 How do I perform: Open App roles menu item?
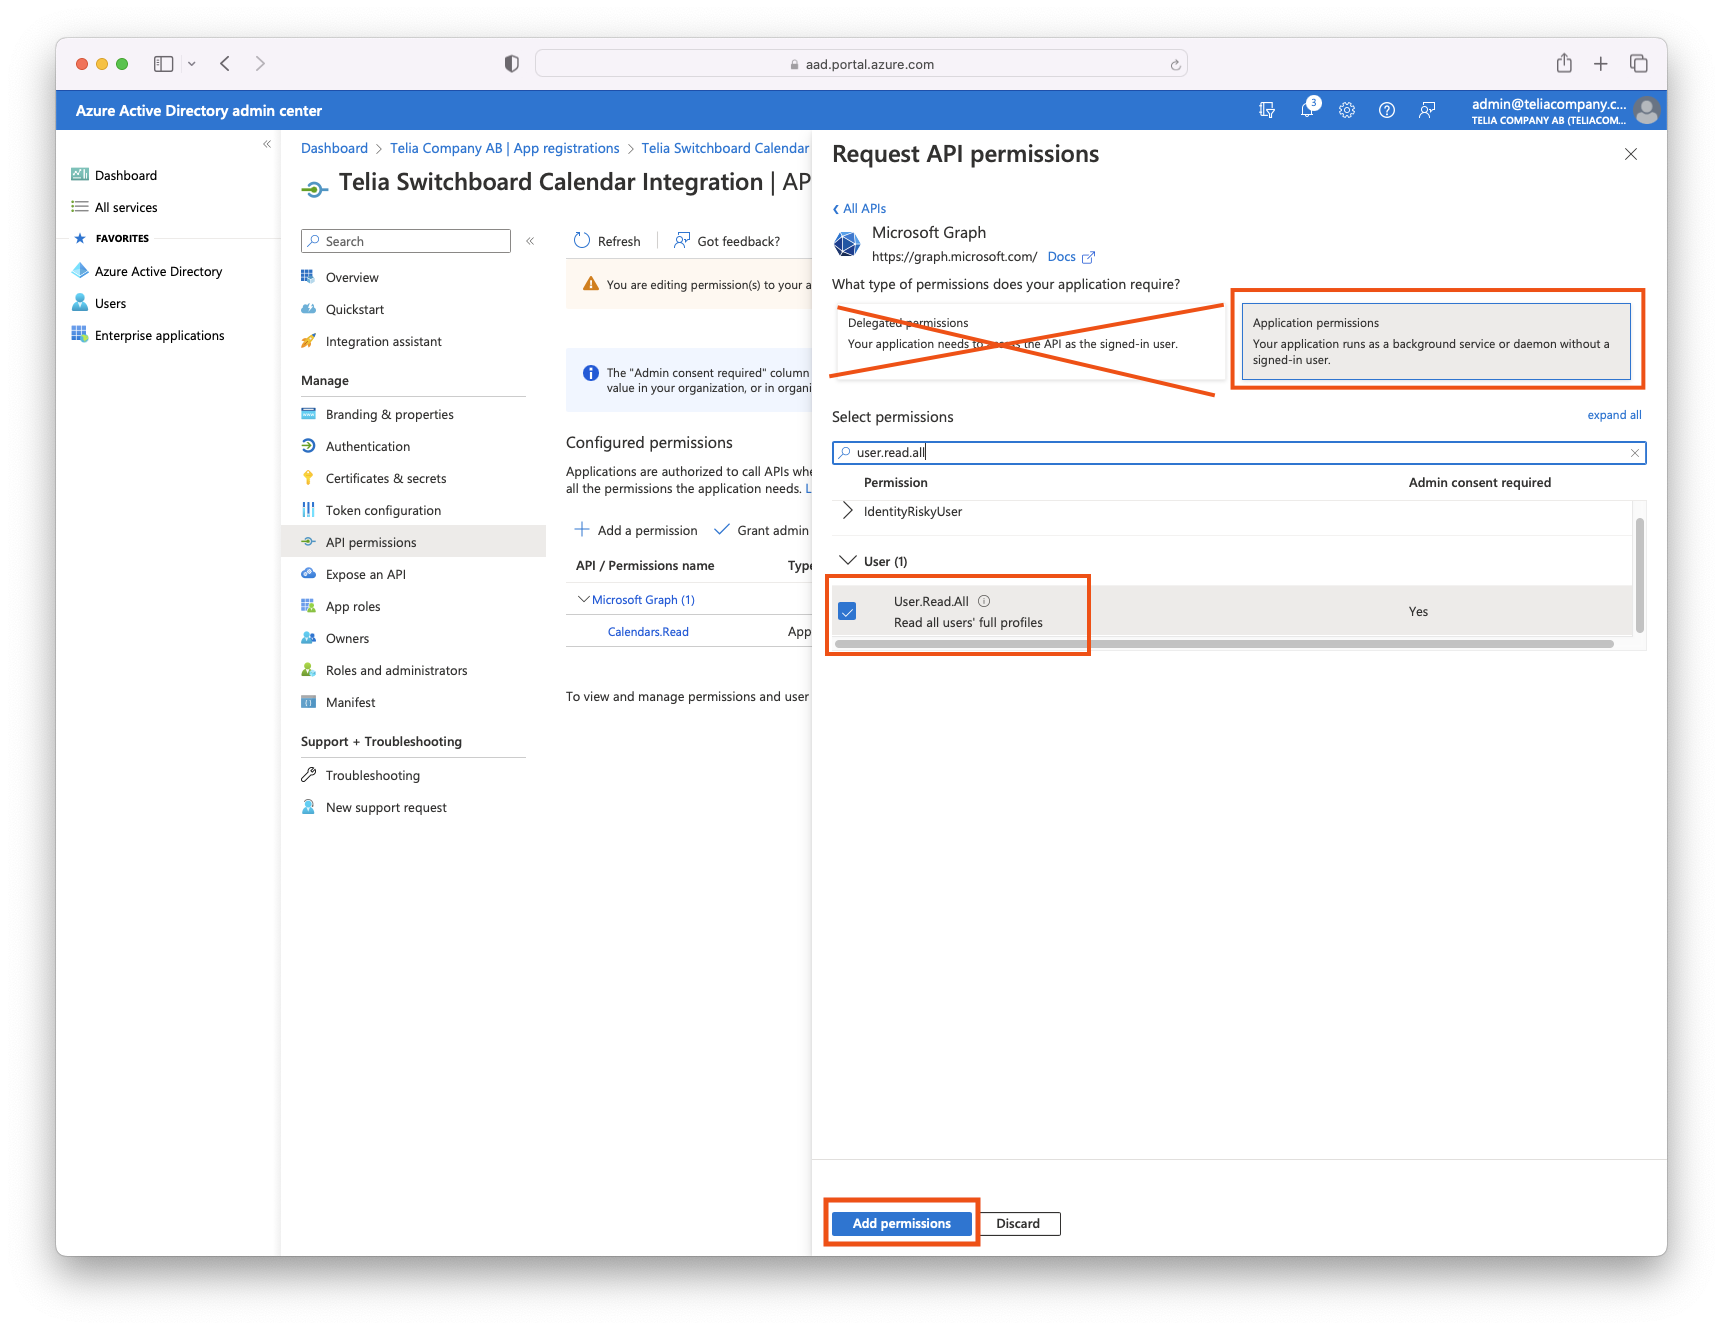[x=353, y=606]
